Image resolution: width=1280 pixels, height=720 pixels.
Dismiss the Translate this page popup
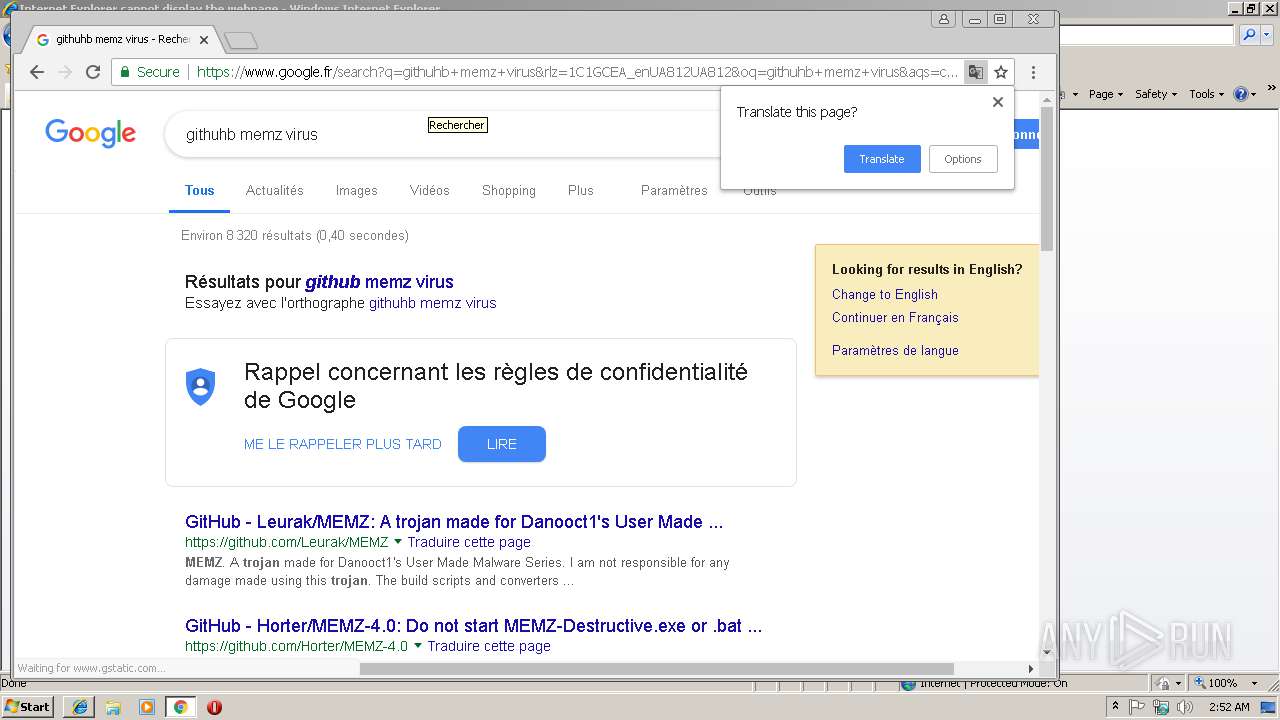pos(997,102)
